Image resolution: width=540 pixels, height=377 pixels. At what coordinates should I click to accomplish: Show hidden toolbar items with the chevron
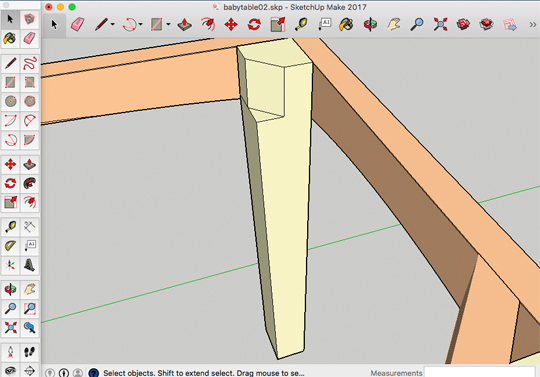[532, 25]
